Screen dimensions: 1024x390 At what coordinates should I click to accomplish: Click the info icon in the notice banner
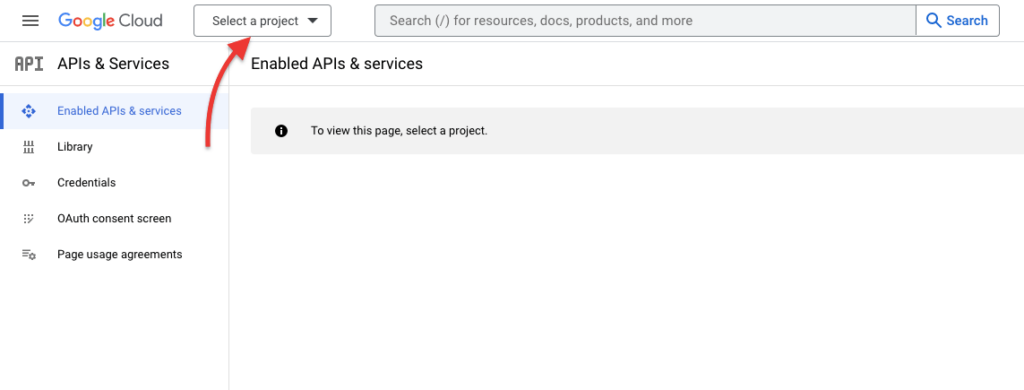coord(281,131)
